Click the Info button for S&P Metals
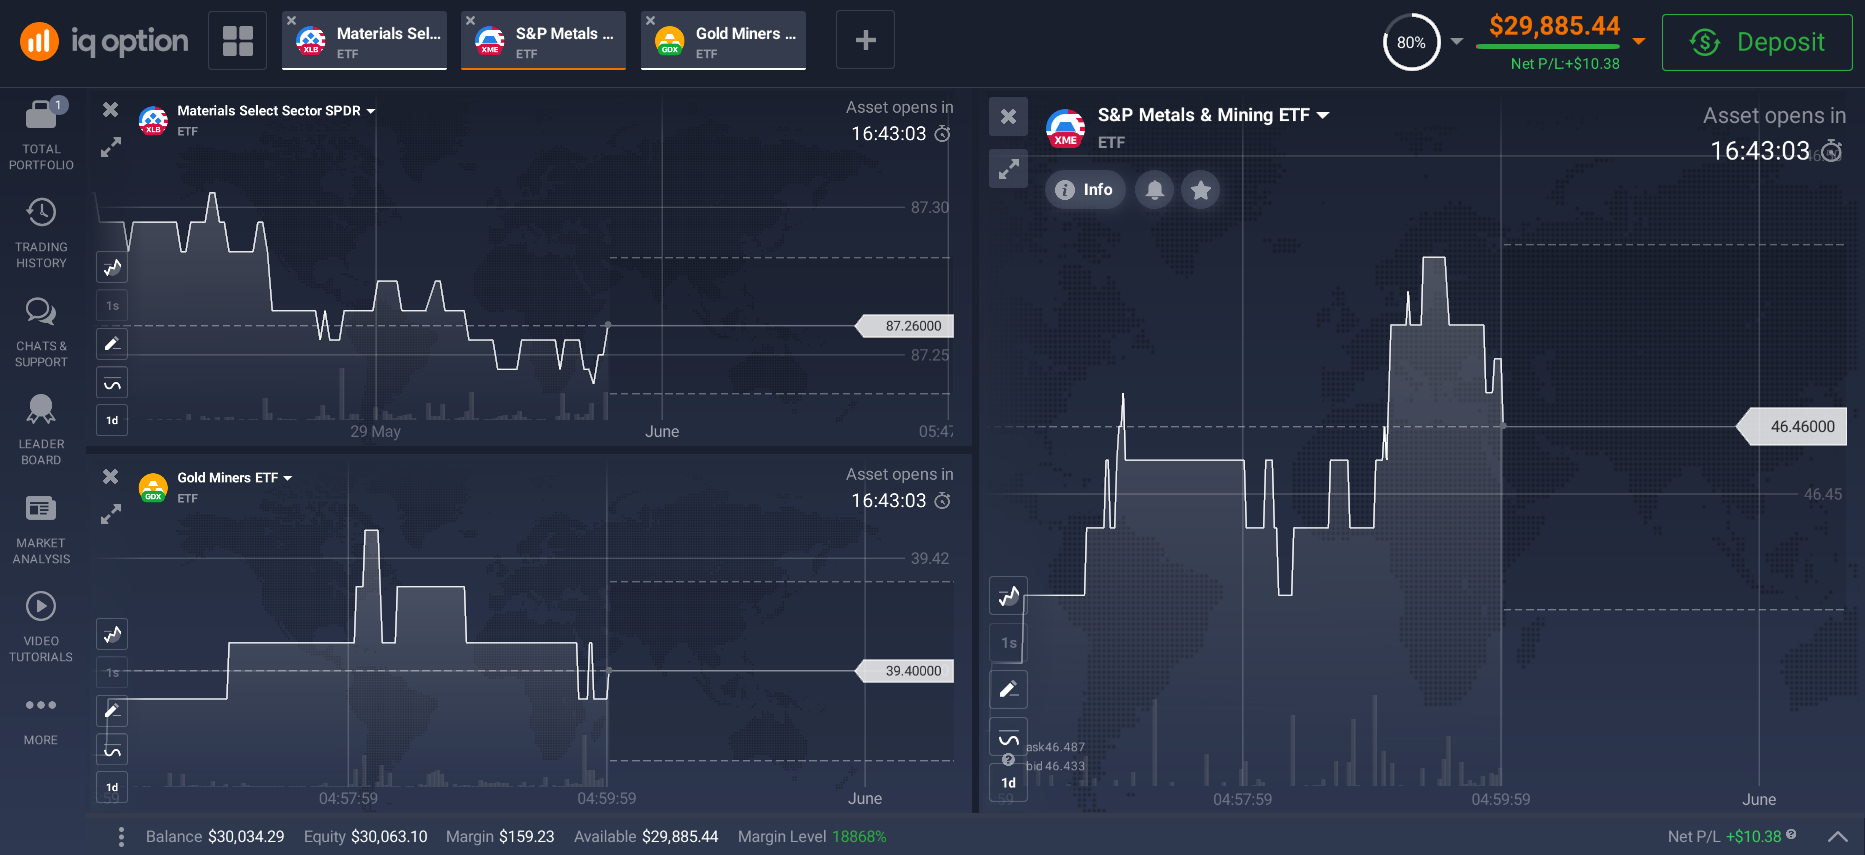1865x855 pixels. click(x=1085, y=190)
